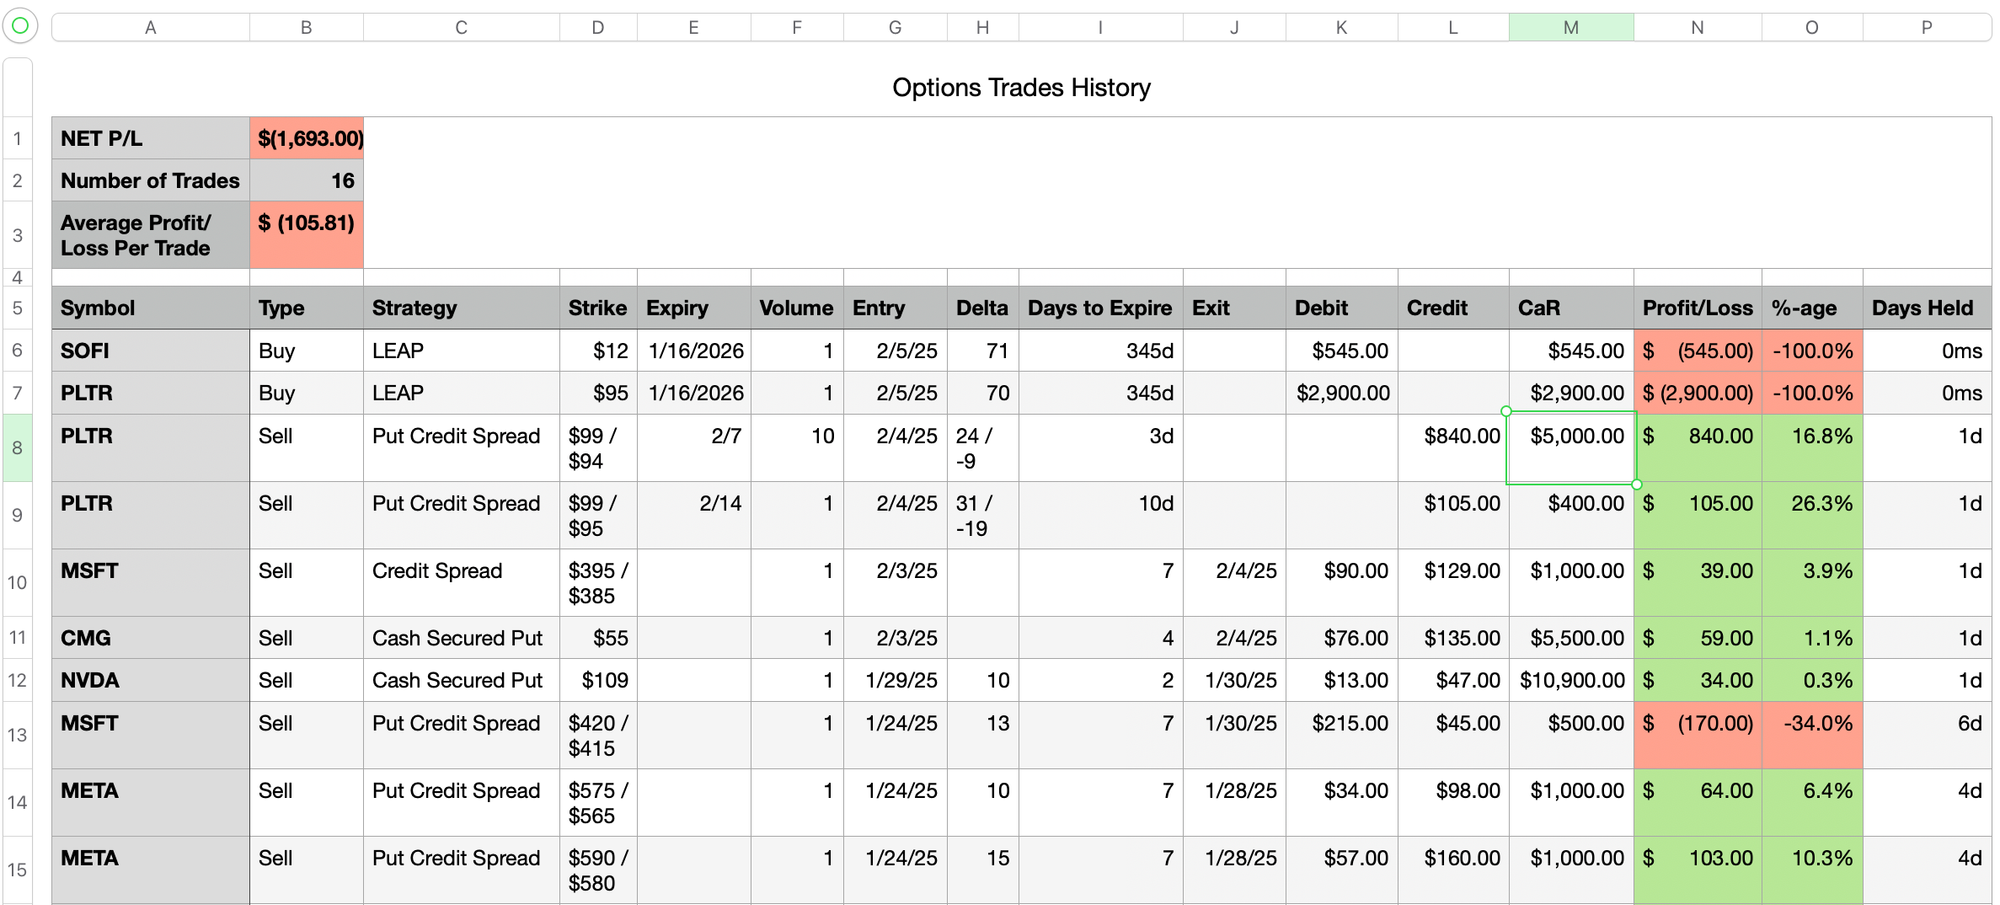The width and height of the screenshot is (2000, 905).
Task: Select the selected CaR $5,000.00 cell
Action: pyautogui.click(x=1571, y=448)
